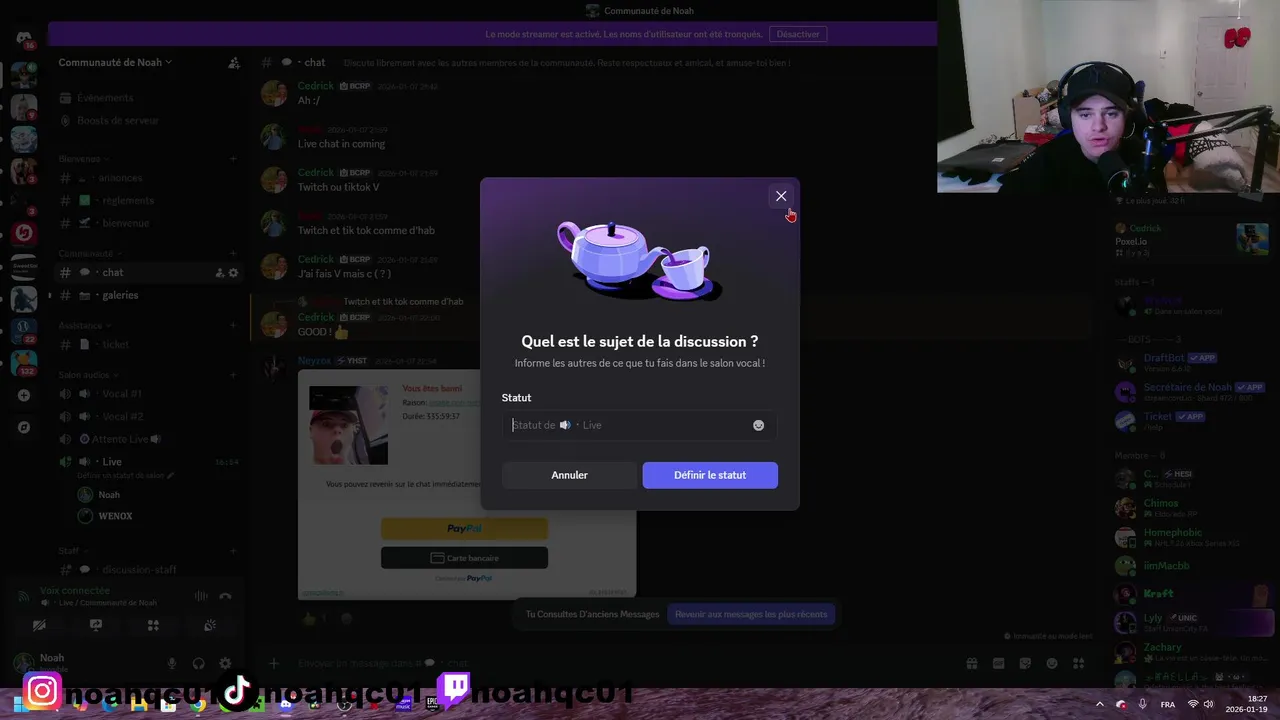
Task: Expand the Communauté de Noah server menu
Action: tap(115, 62)
